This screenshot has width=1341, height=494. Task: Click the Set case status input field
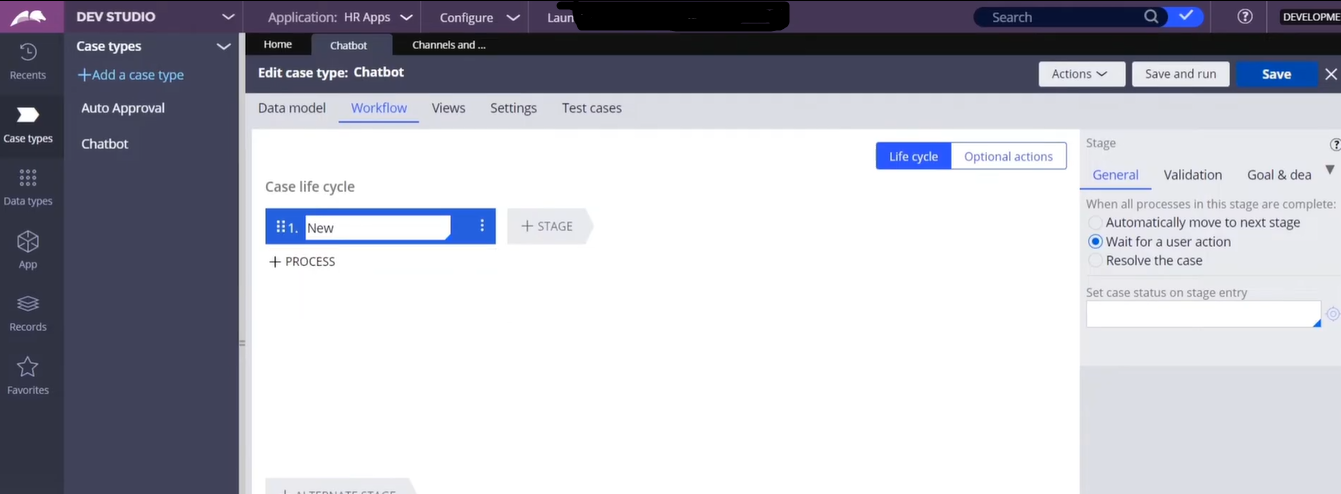click(1202, 314)
